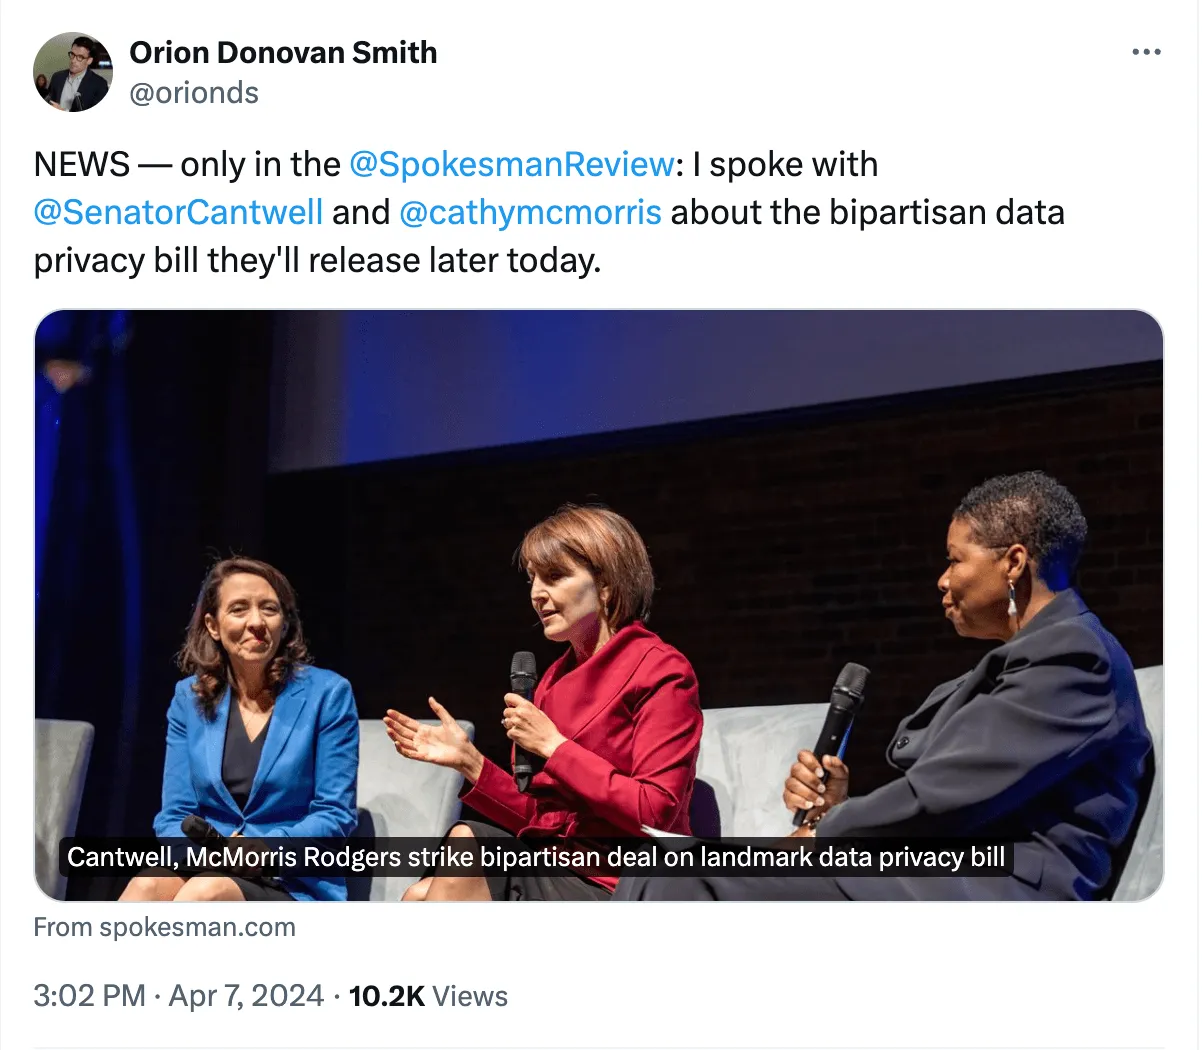The width and height of the screenshot is (1202, 1050).
Task: Click the blue projection screen area of the preview image
Action: point(700,380)
